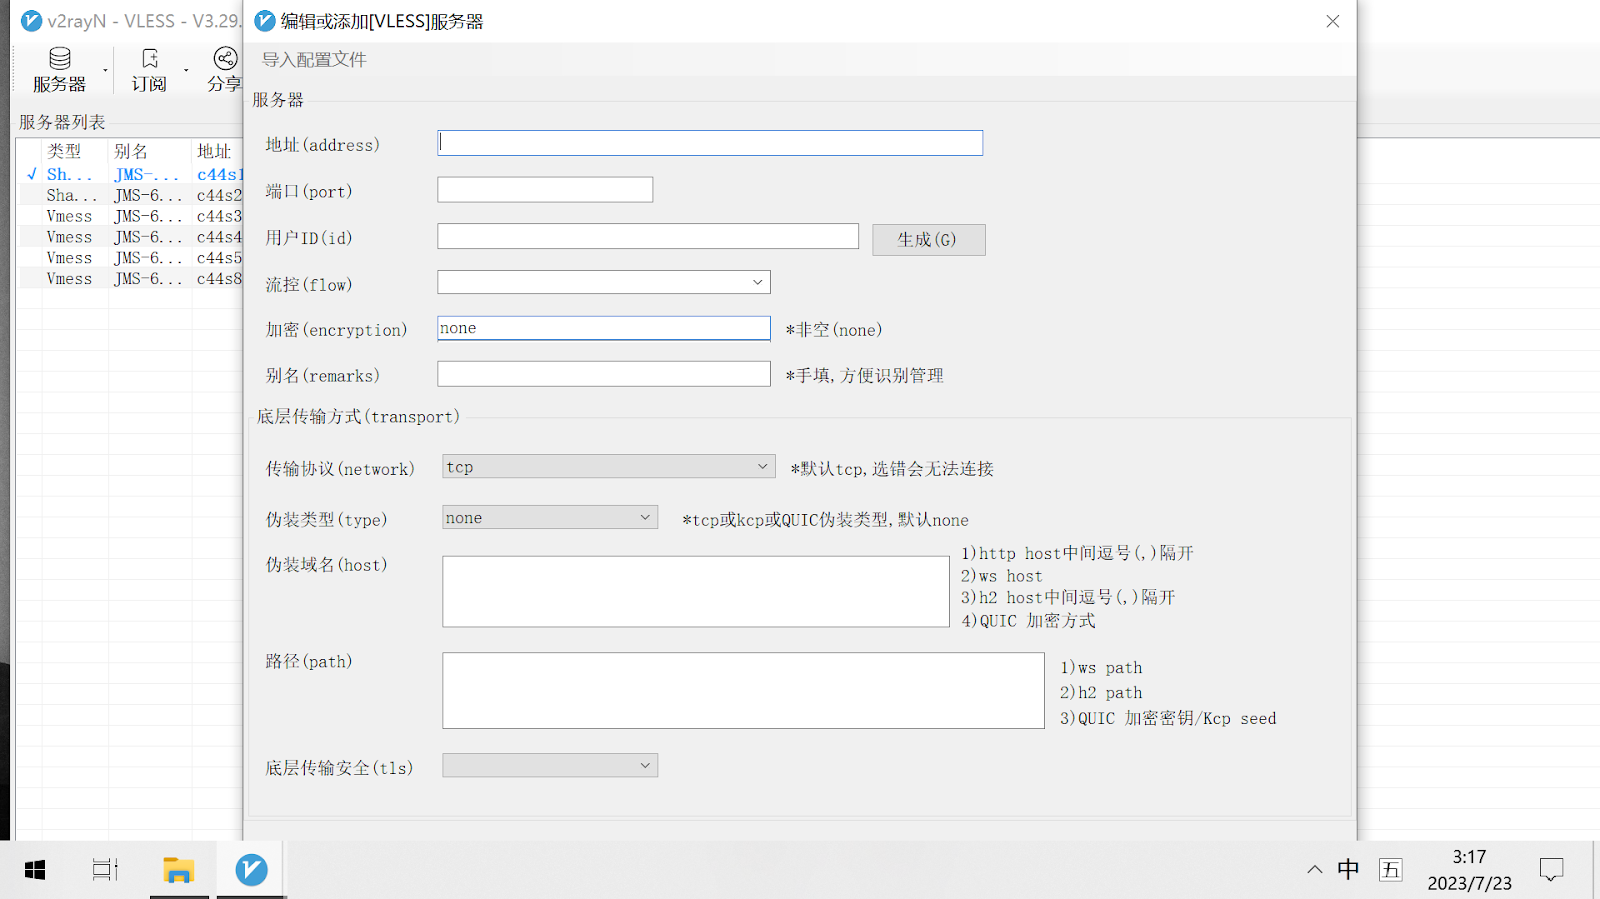
Task: Show hidden system tray icons
Action: pos(1314,870)
